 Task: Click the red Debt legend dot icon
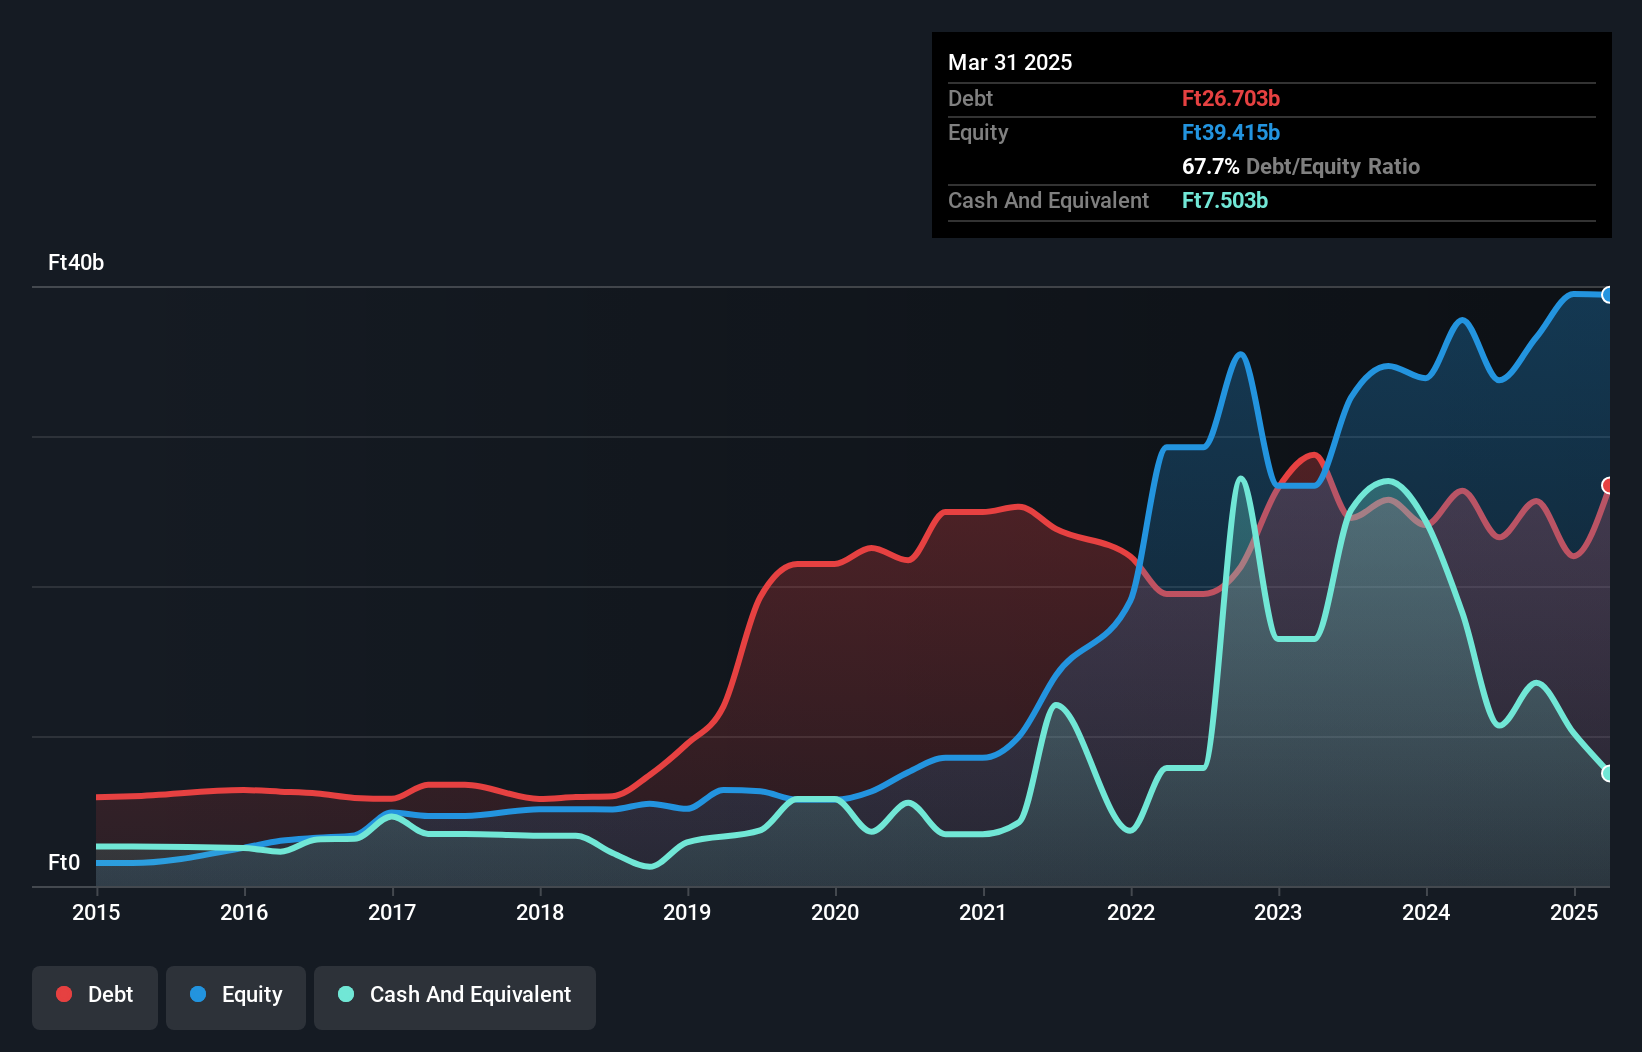[63, 994]
